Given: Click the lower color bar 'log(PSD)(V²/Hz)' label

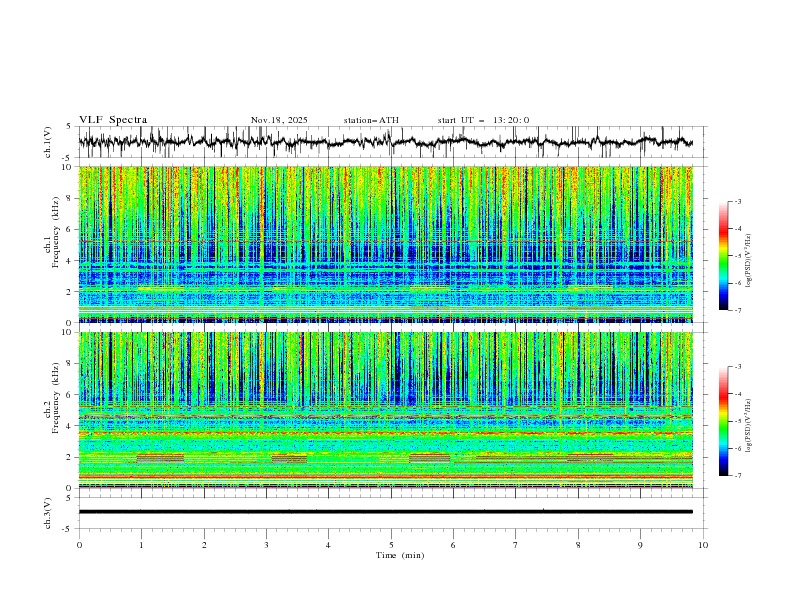Looking at the screenshot, I should 748,425.
